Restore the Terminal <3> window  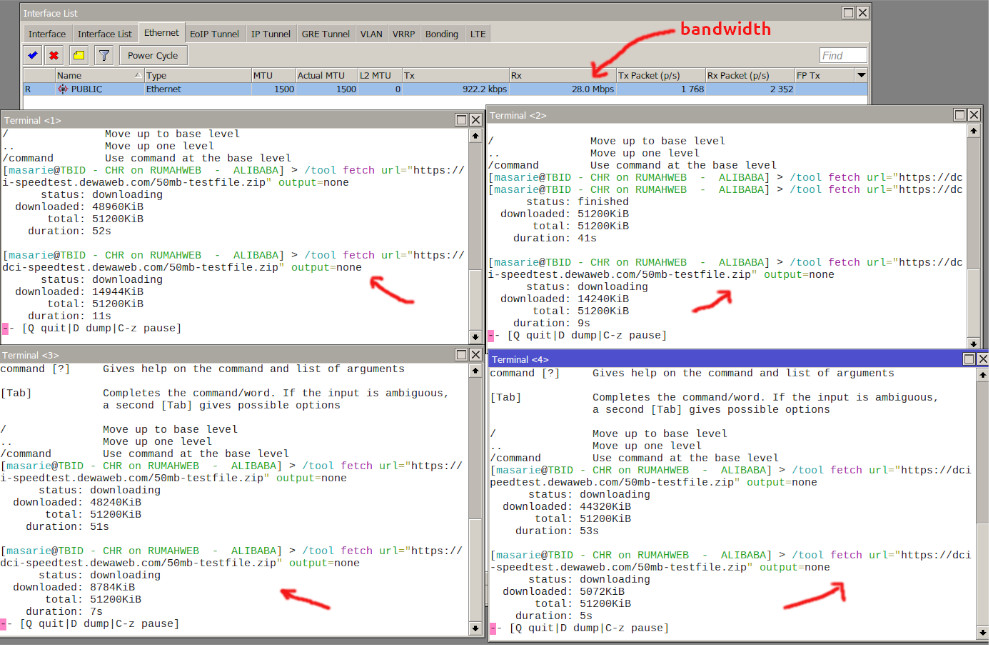(461, 355)
